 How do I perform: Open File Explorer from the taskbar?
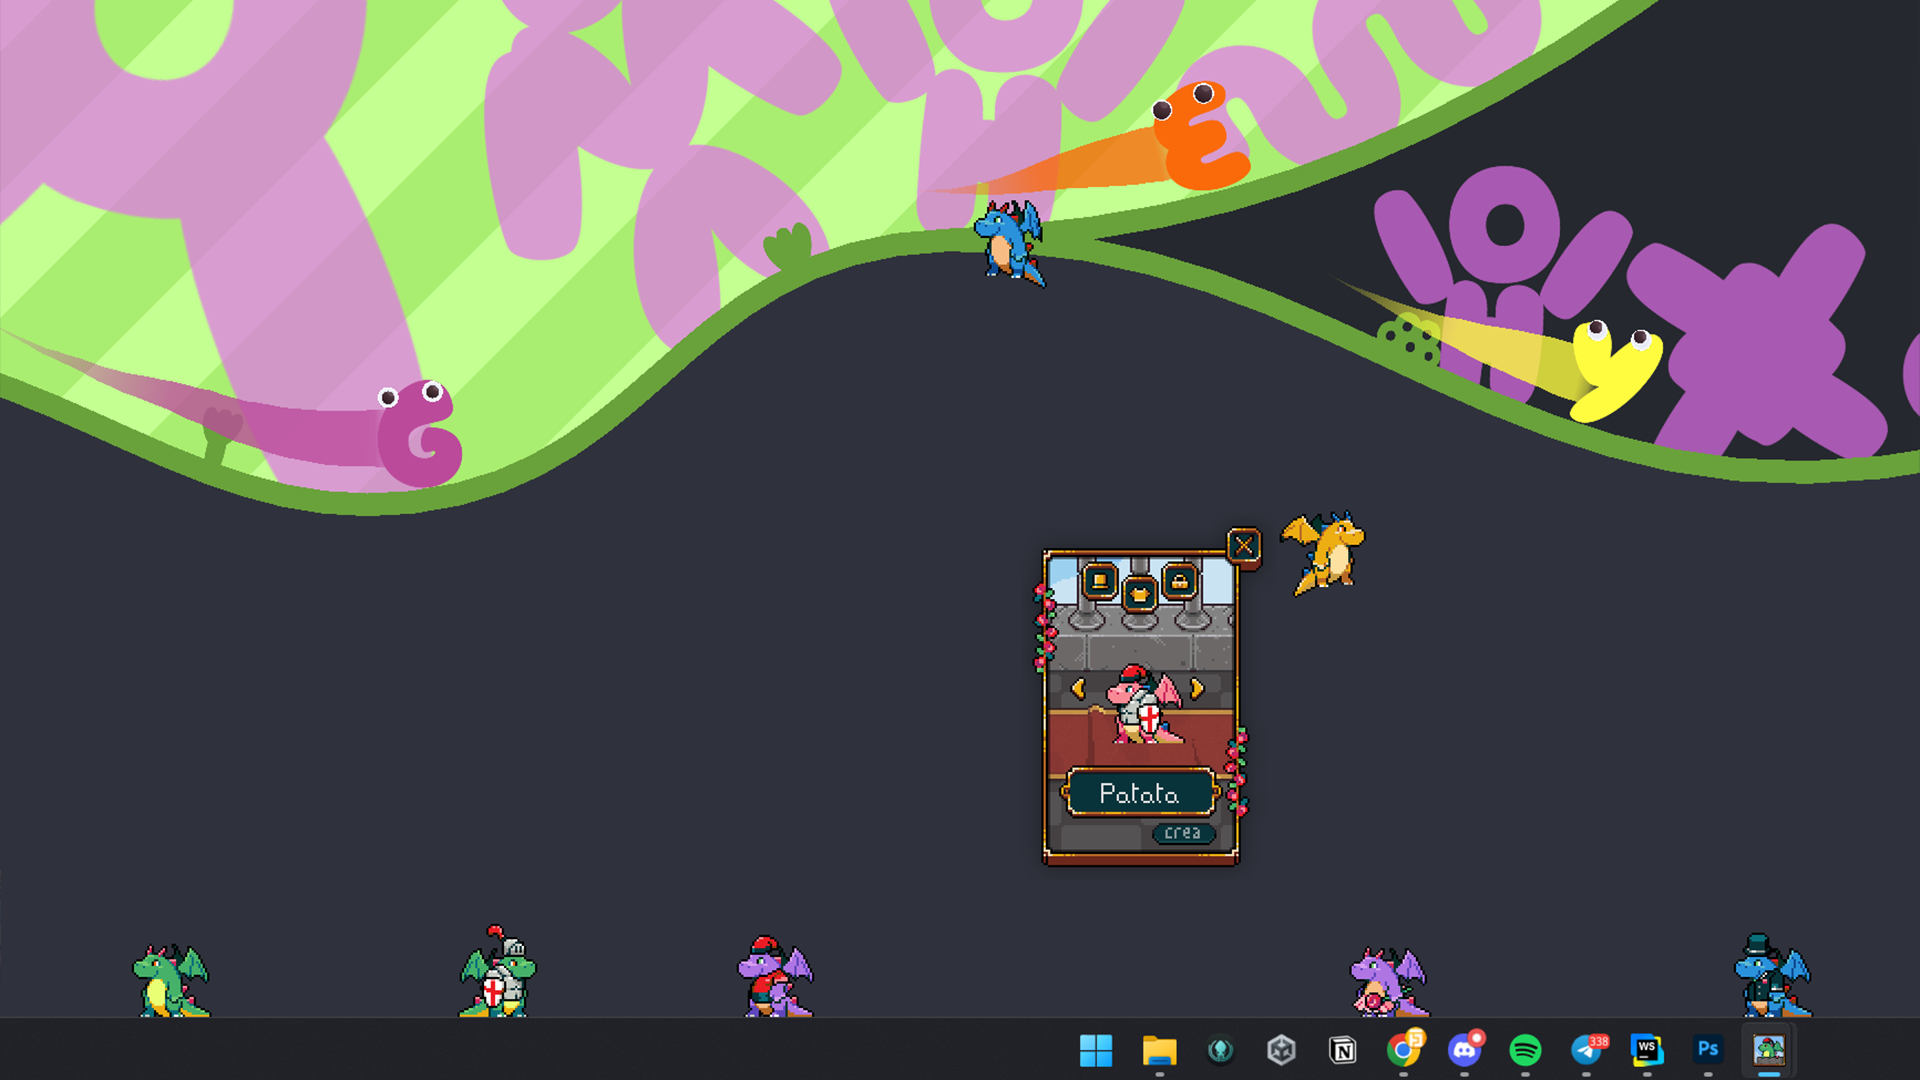[x=1159, y=1050]
